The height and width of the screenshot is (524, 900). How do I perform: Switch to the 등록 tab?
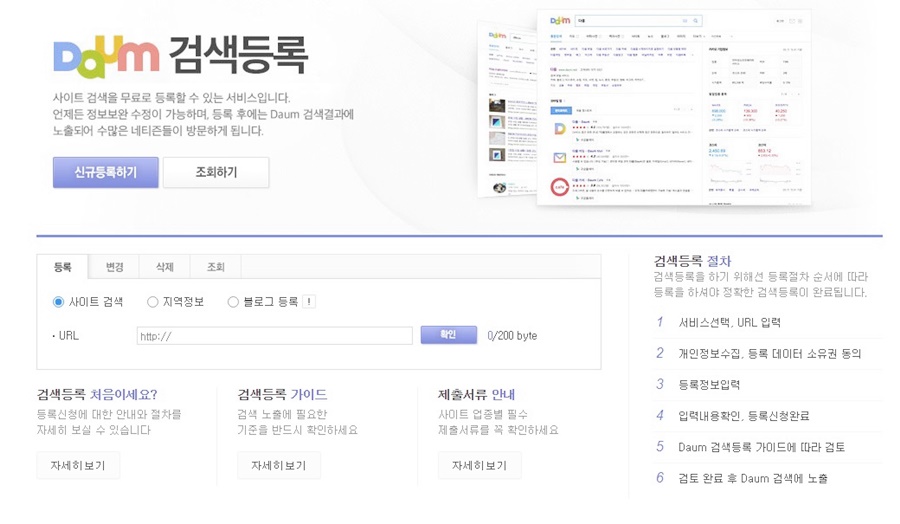tap(63, 267)
